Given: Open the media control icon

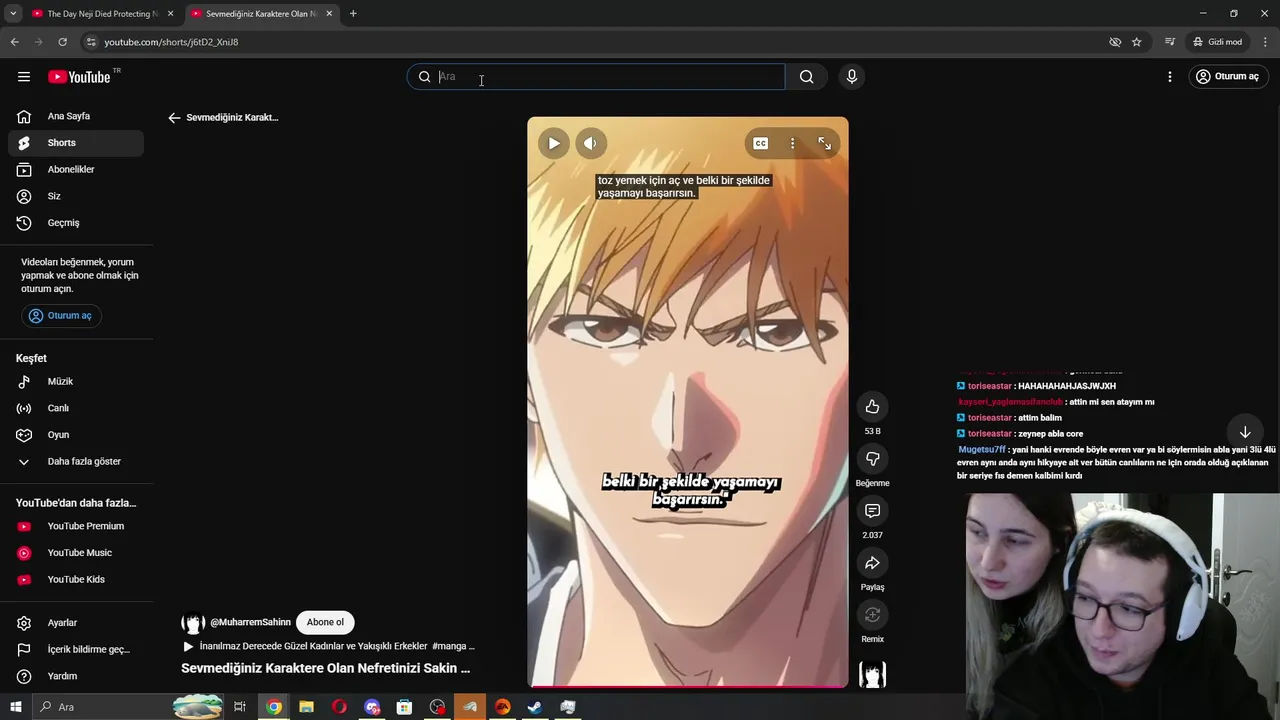Looking at the screenshot, I should coord(1170,42).
